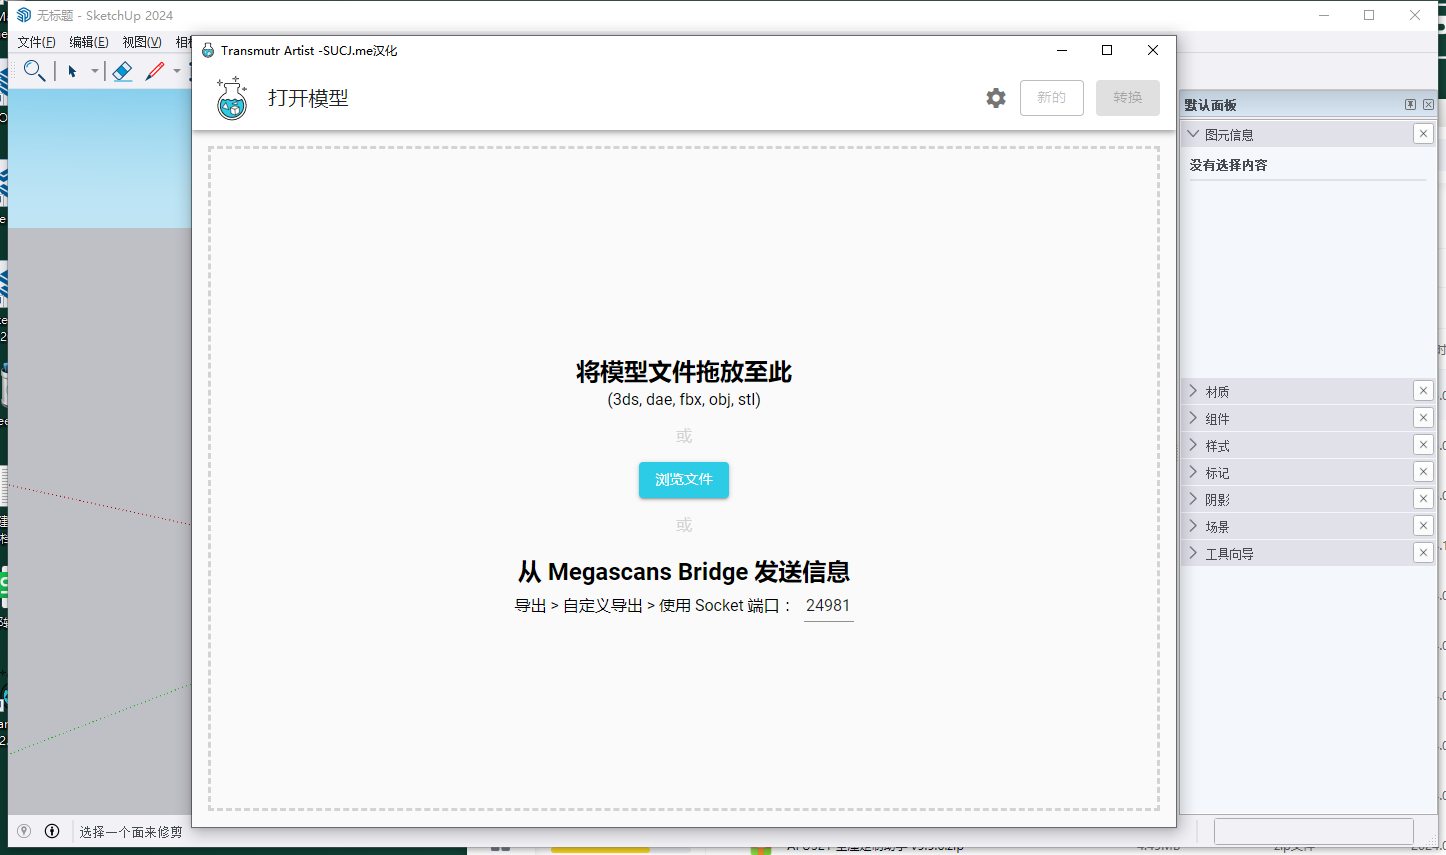Expand the 组件 section chevron
The height and width of the screenshot is (855, 1446).
(x=1193, y=418)
